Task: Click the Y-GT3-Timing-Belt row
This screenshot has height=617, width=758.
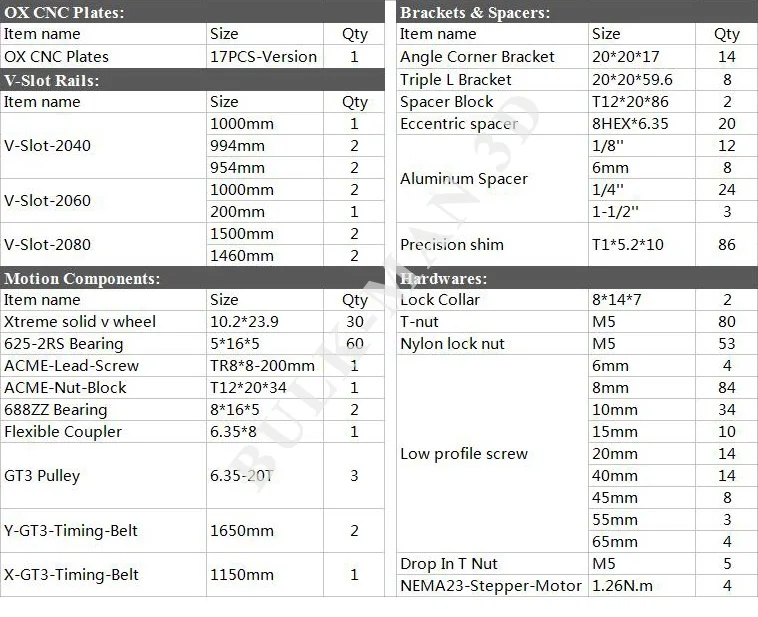Action: click(x=192, y=530)
